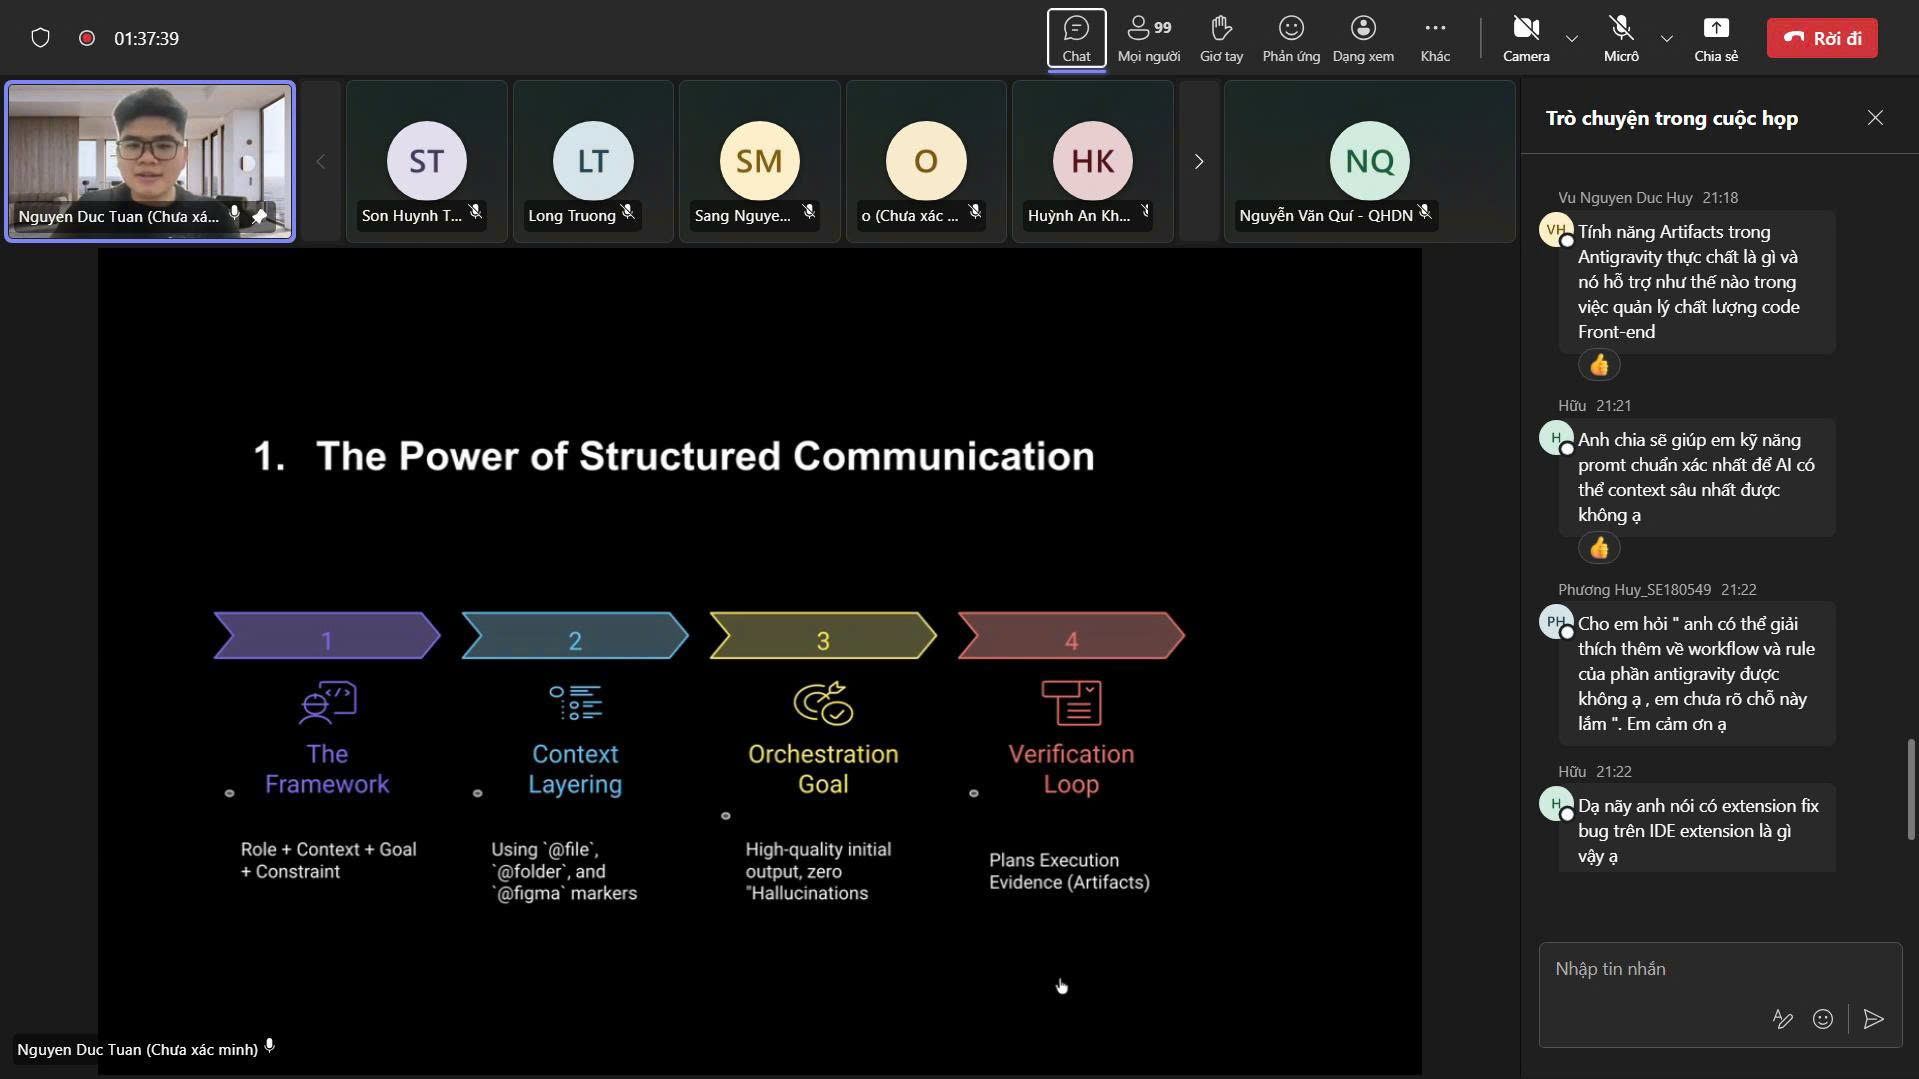
Task: Leave meeting with Rời đi button
Action: 1821,38
